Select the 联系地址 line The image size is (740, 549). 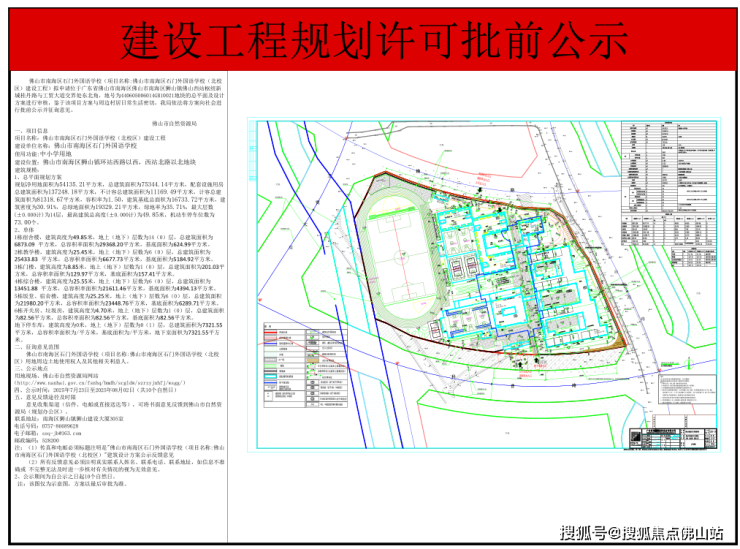coord(69,419)
